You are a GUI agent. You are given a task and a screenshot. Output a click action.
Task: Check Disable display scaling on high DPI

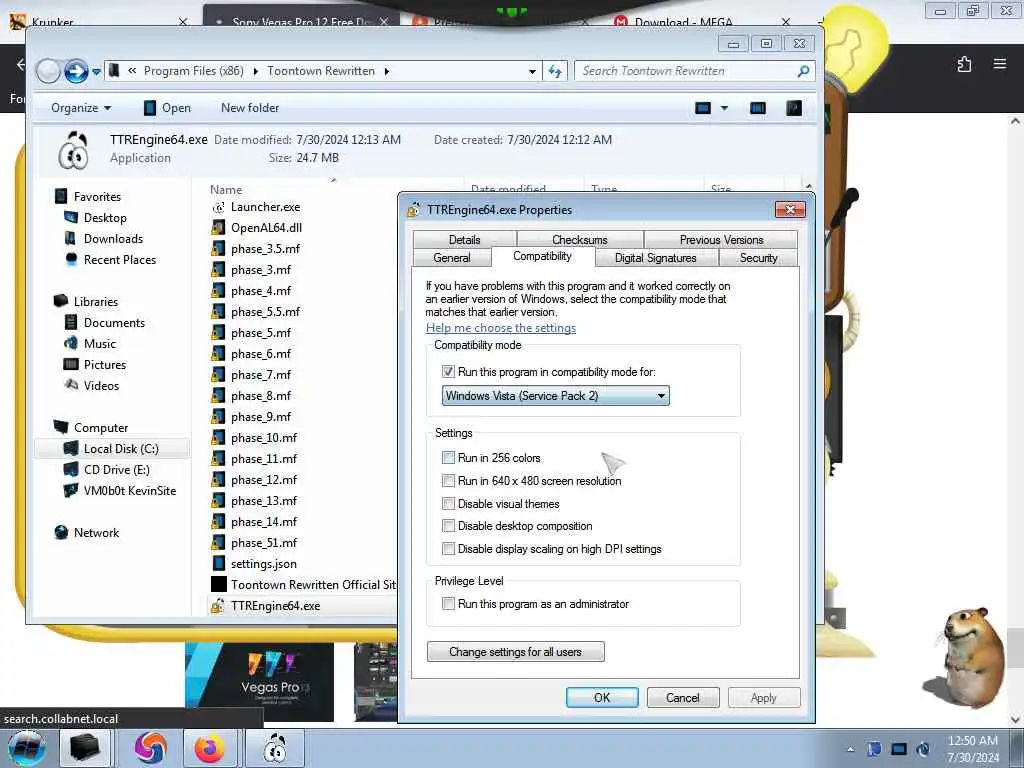tap(448, 549)
